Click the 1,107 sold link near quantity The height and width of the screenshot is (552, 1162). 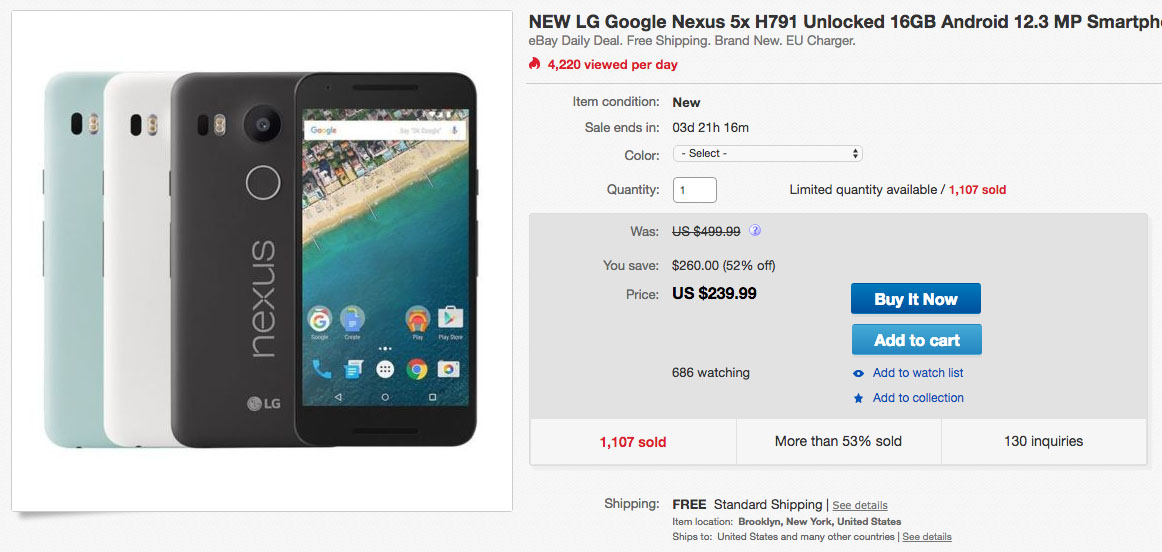point(977,189)
